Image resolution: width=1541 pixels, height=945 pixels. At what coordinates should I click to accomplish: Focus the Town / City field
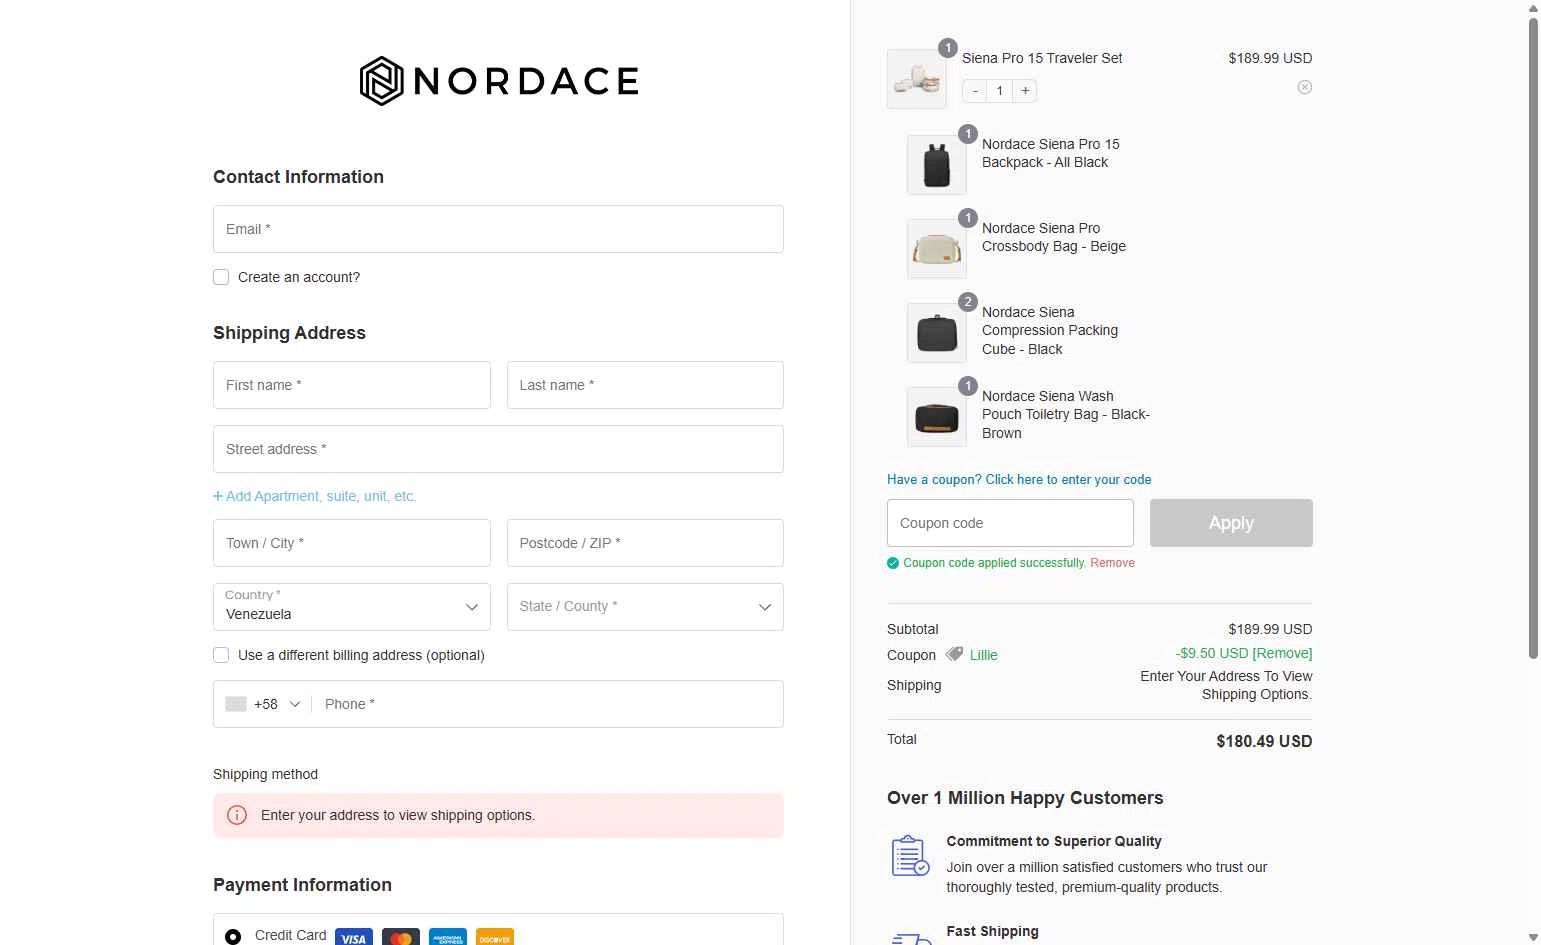[x=352, y=543]
